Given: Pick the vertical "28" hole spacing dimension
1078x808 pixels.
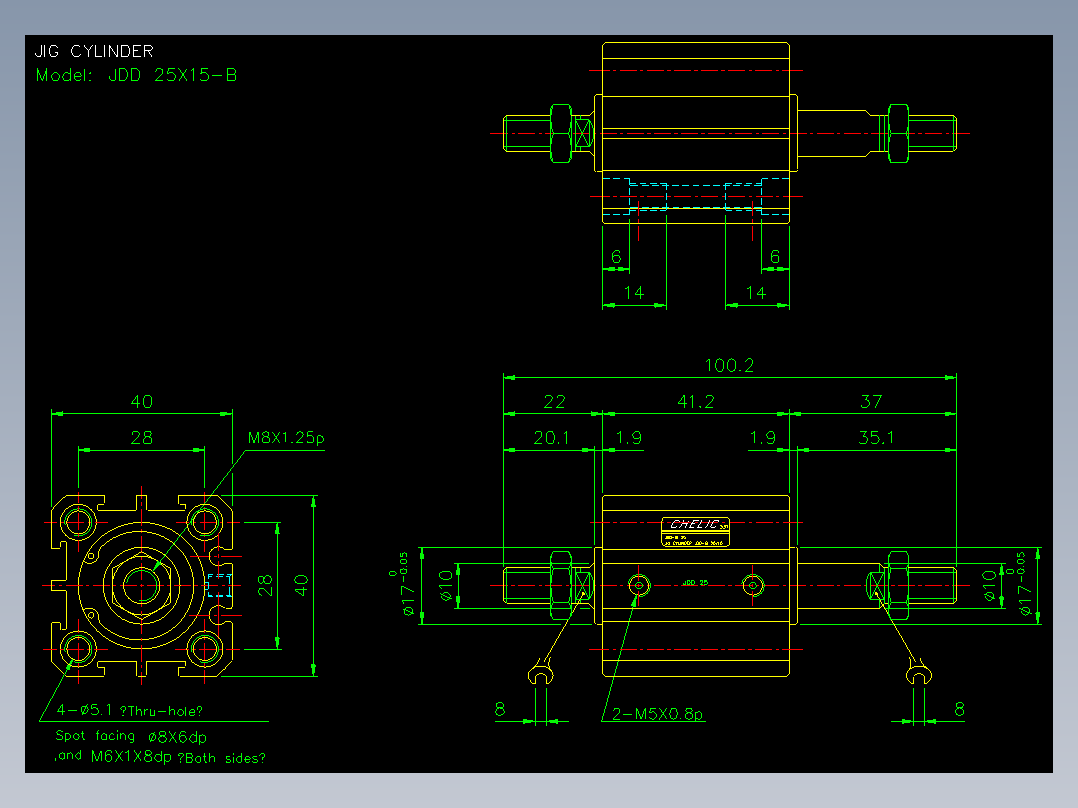Looking at the screenshot, I should pyautogui.click(x=265, y=585).
